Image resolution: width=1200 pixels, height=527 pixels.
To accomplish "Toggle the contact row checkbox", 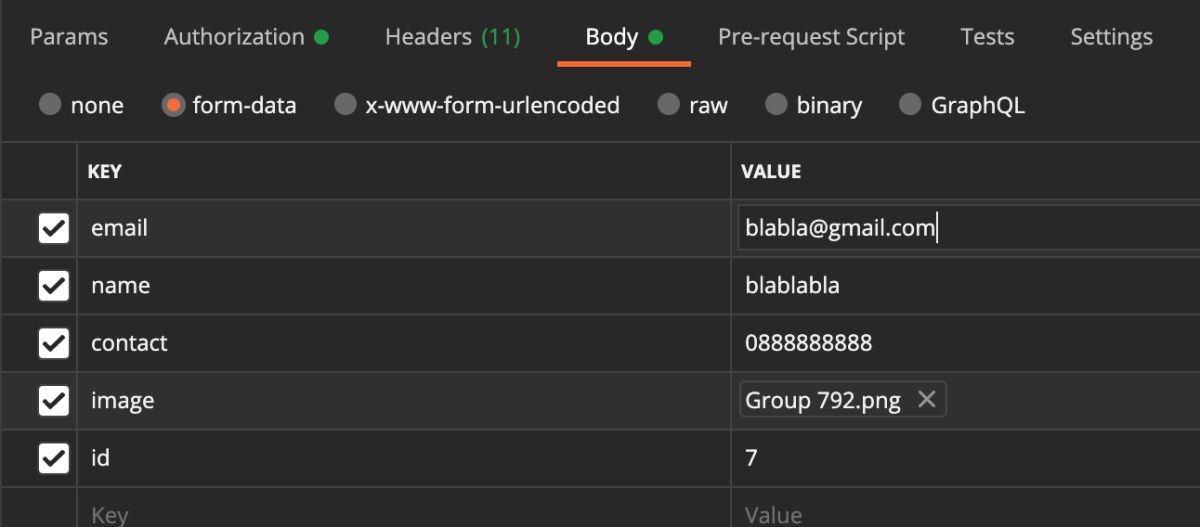I will [x=53, y=344].
